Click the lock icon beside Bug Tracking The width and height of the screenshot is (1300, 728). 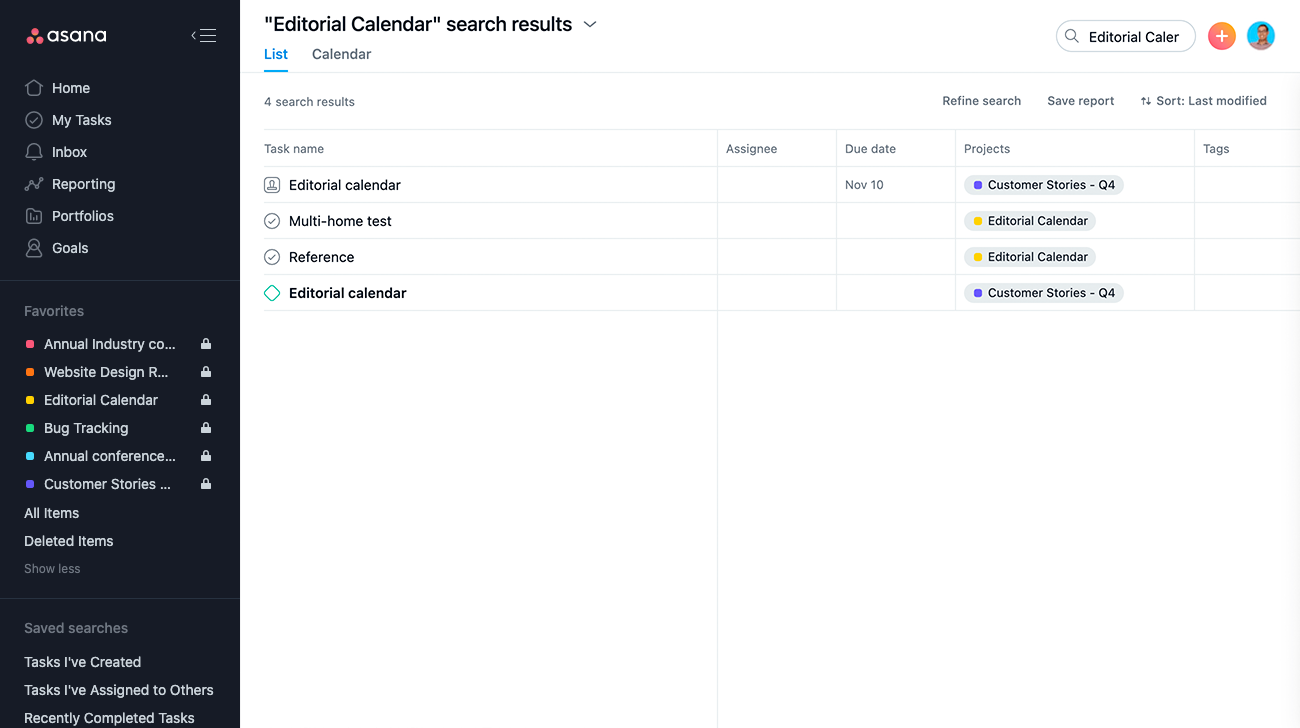point(206,428)
